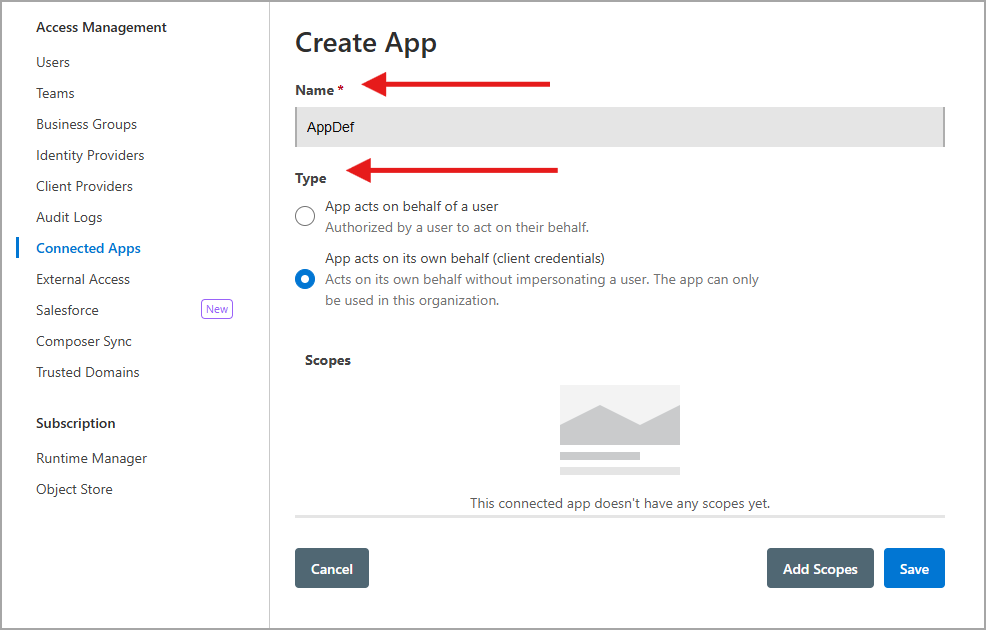Click the Add Scopes button
This screenshot has height=630, width=986.
click(x=820, y=568)
